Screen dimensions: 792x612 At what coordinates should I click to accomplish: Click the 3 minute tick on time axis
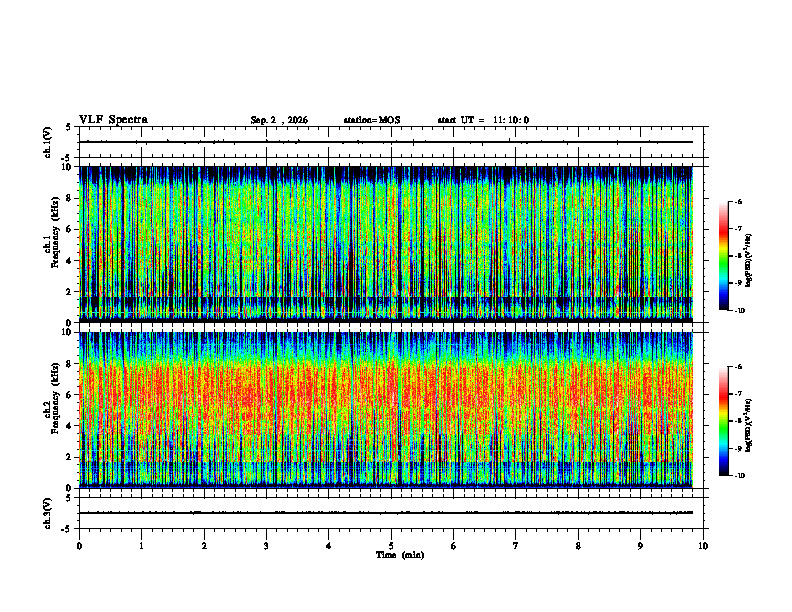click(266, 546)
